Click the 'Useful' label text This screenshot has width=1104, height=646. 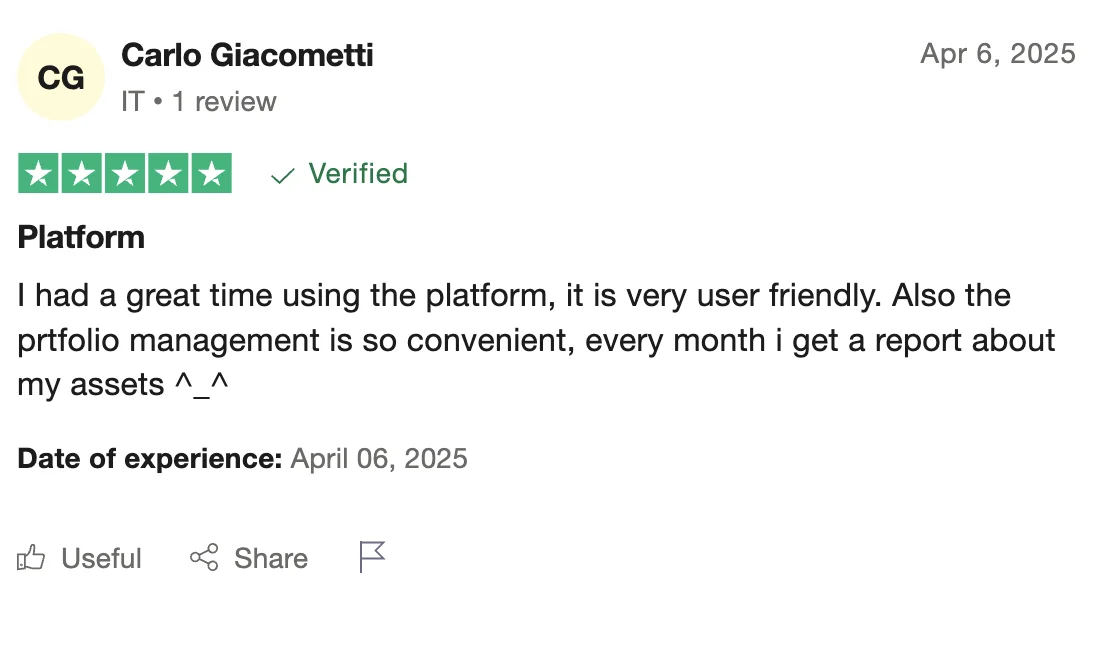click(101, 559)
